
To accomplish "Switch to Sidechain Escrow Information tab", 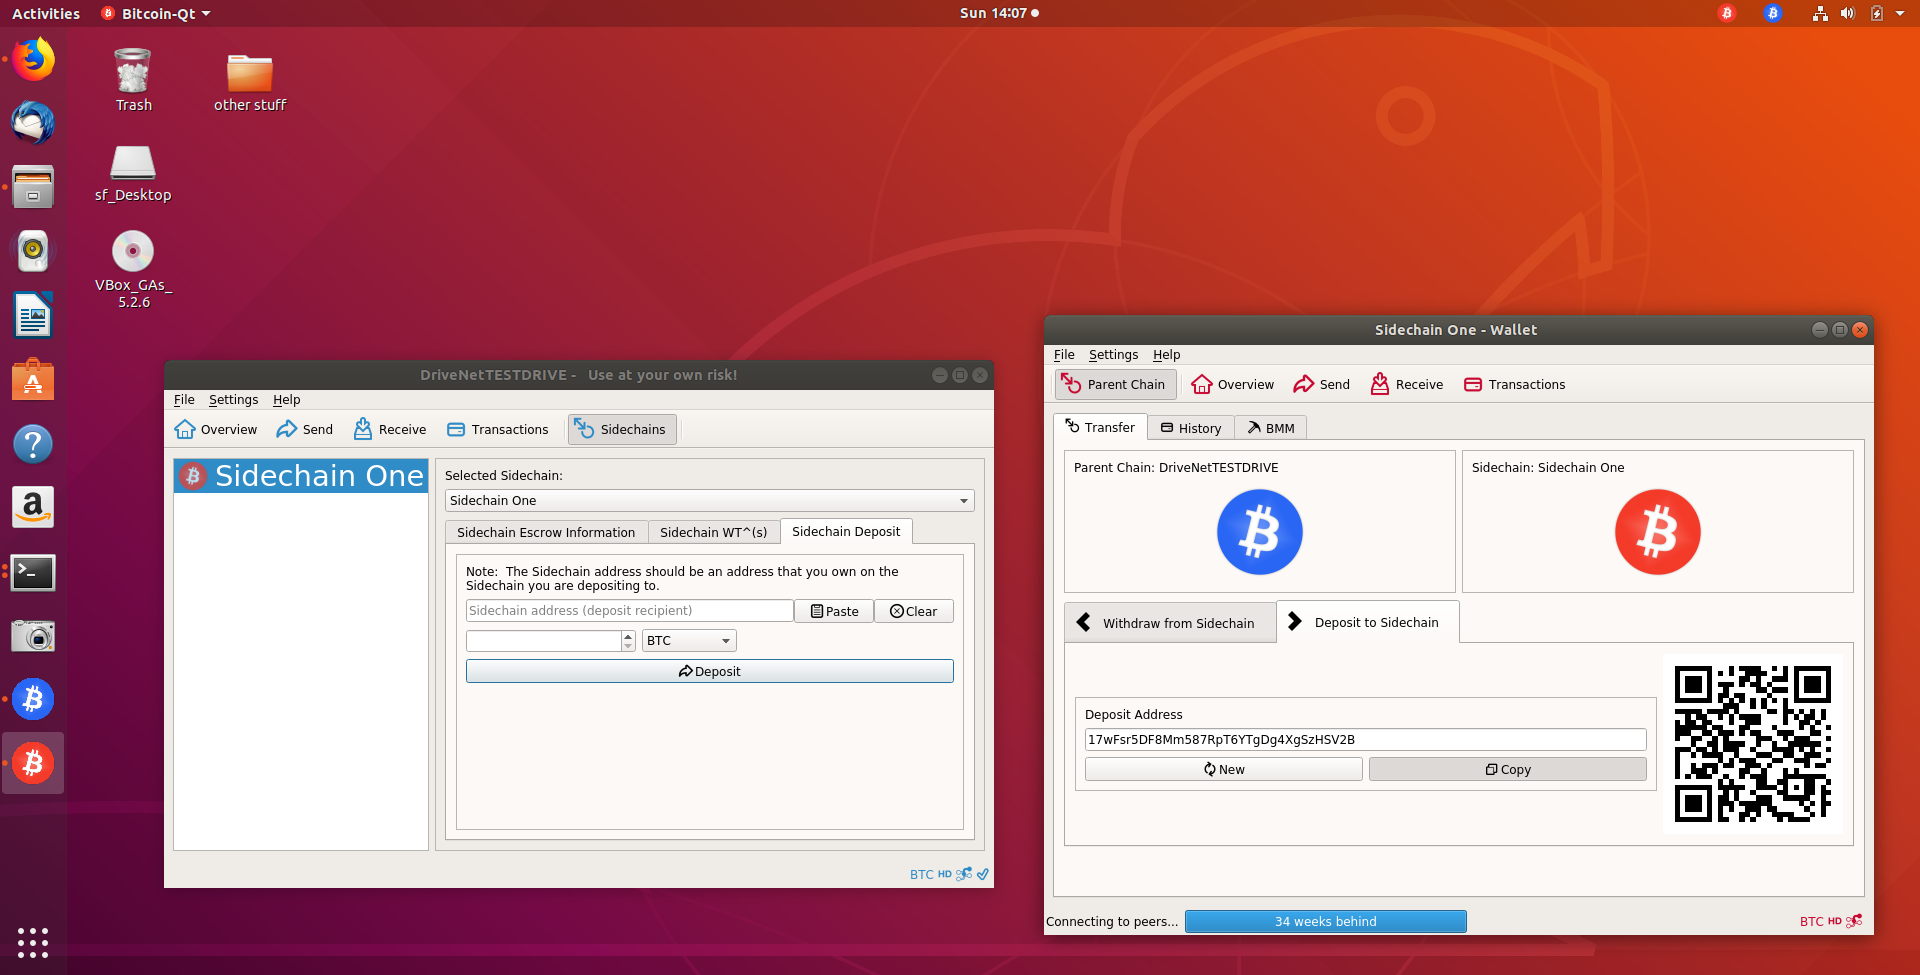I will 546,532.
